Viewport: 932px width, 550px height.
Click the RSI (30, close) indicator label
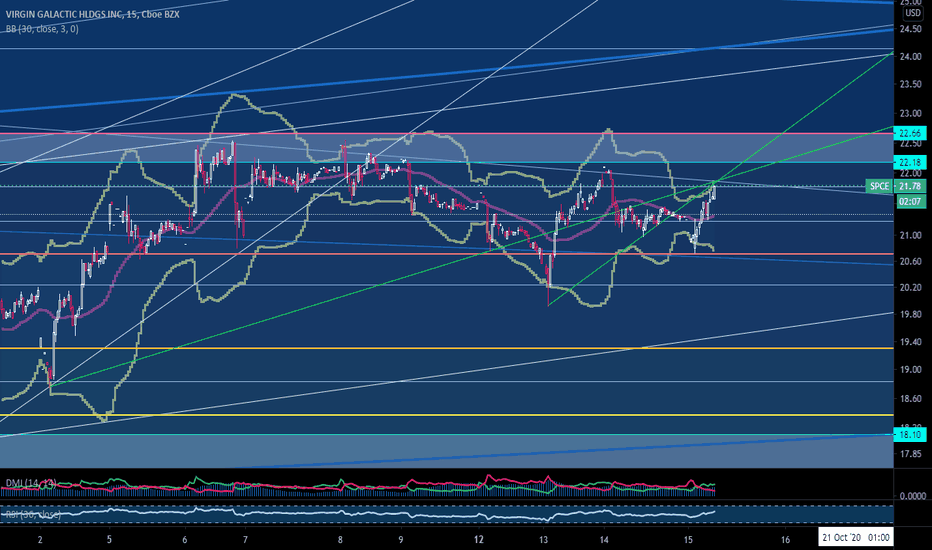pos(33,514)
